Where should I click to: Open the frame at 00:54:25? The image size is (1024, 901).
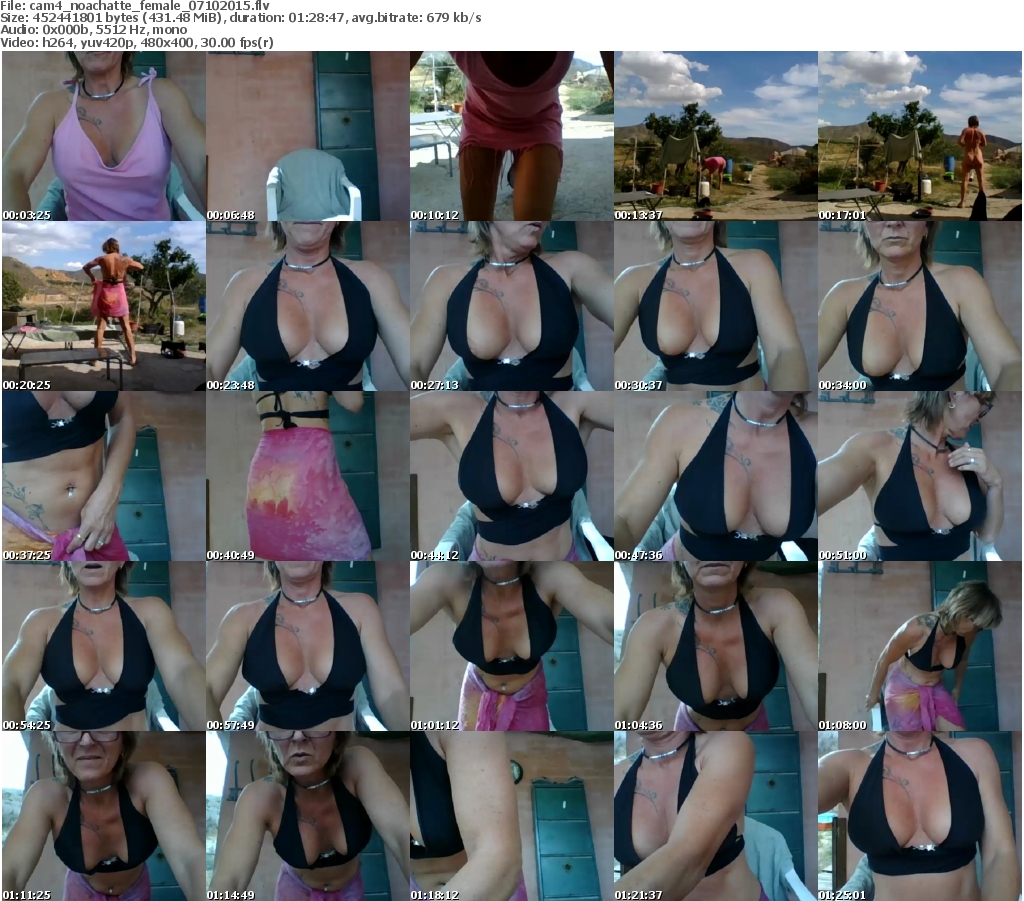(104, 646)
